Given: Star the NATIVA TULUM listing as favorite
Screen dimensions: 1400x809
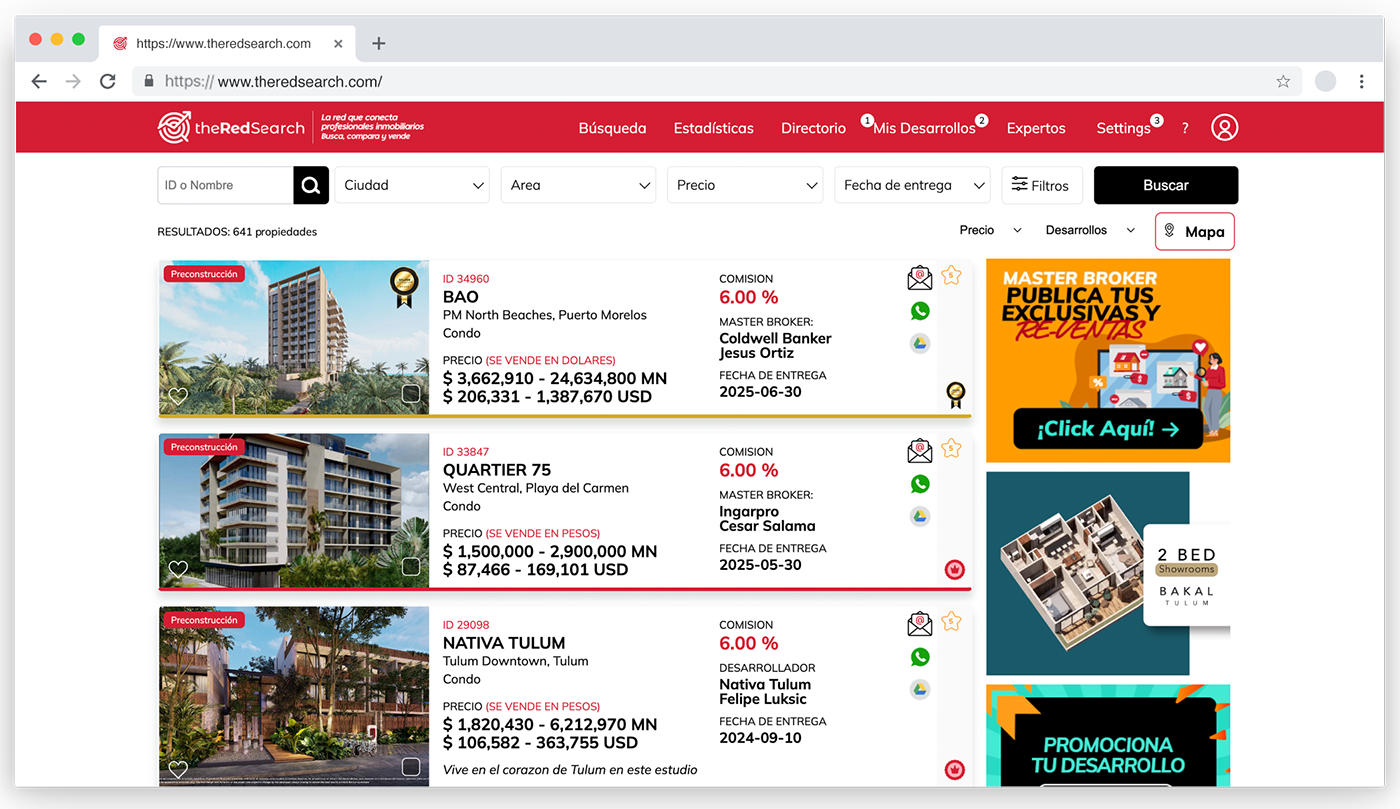Looking at the screenshot, I should (951, 621).
